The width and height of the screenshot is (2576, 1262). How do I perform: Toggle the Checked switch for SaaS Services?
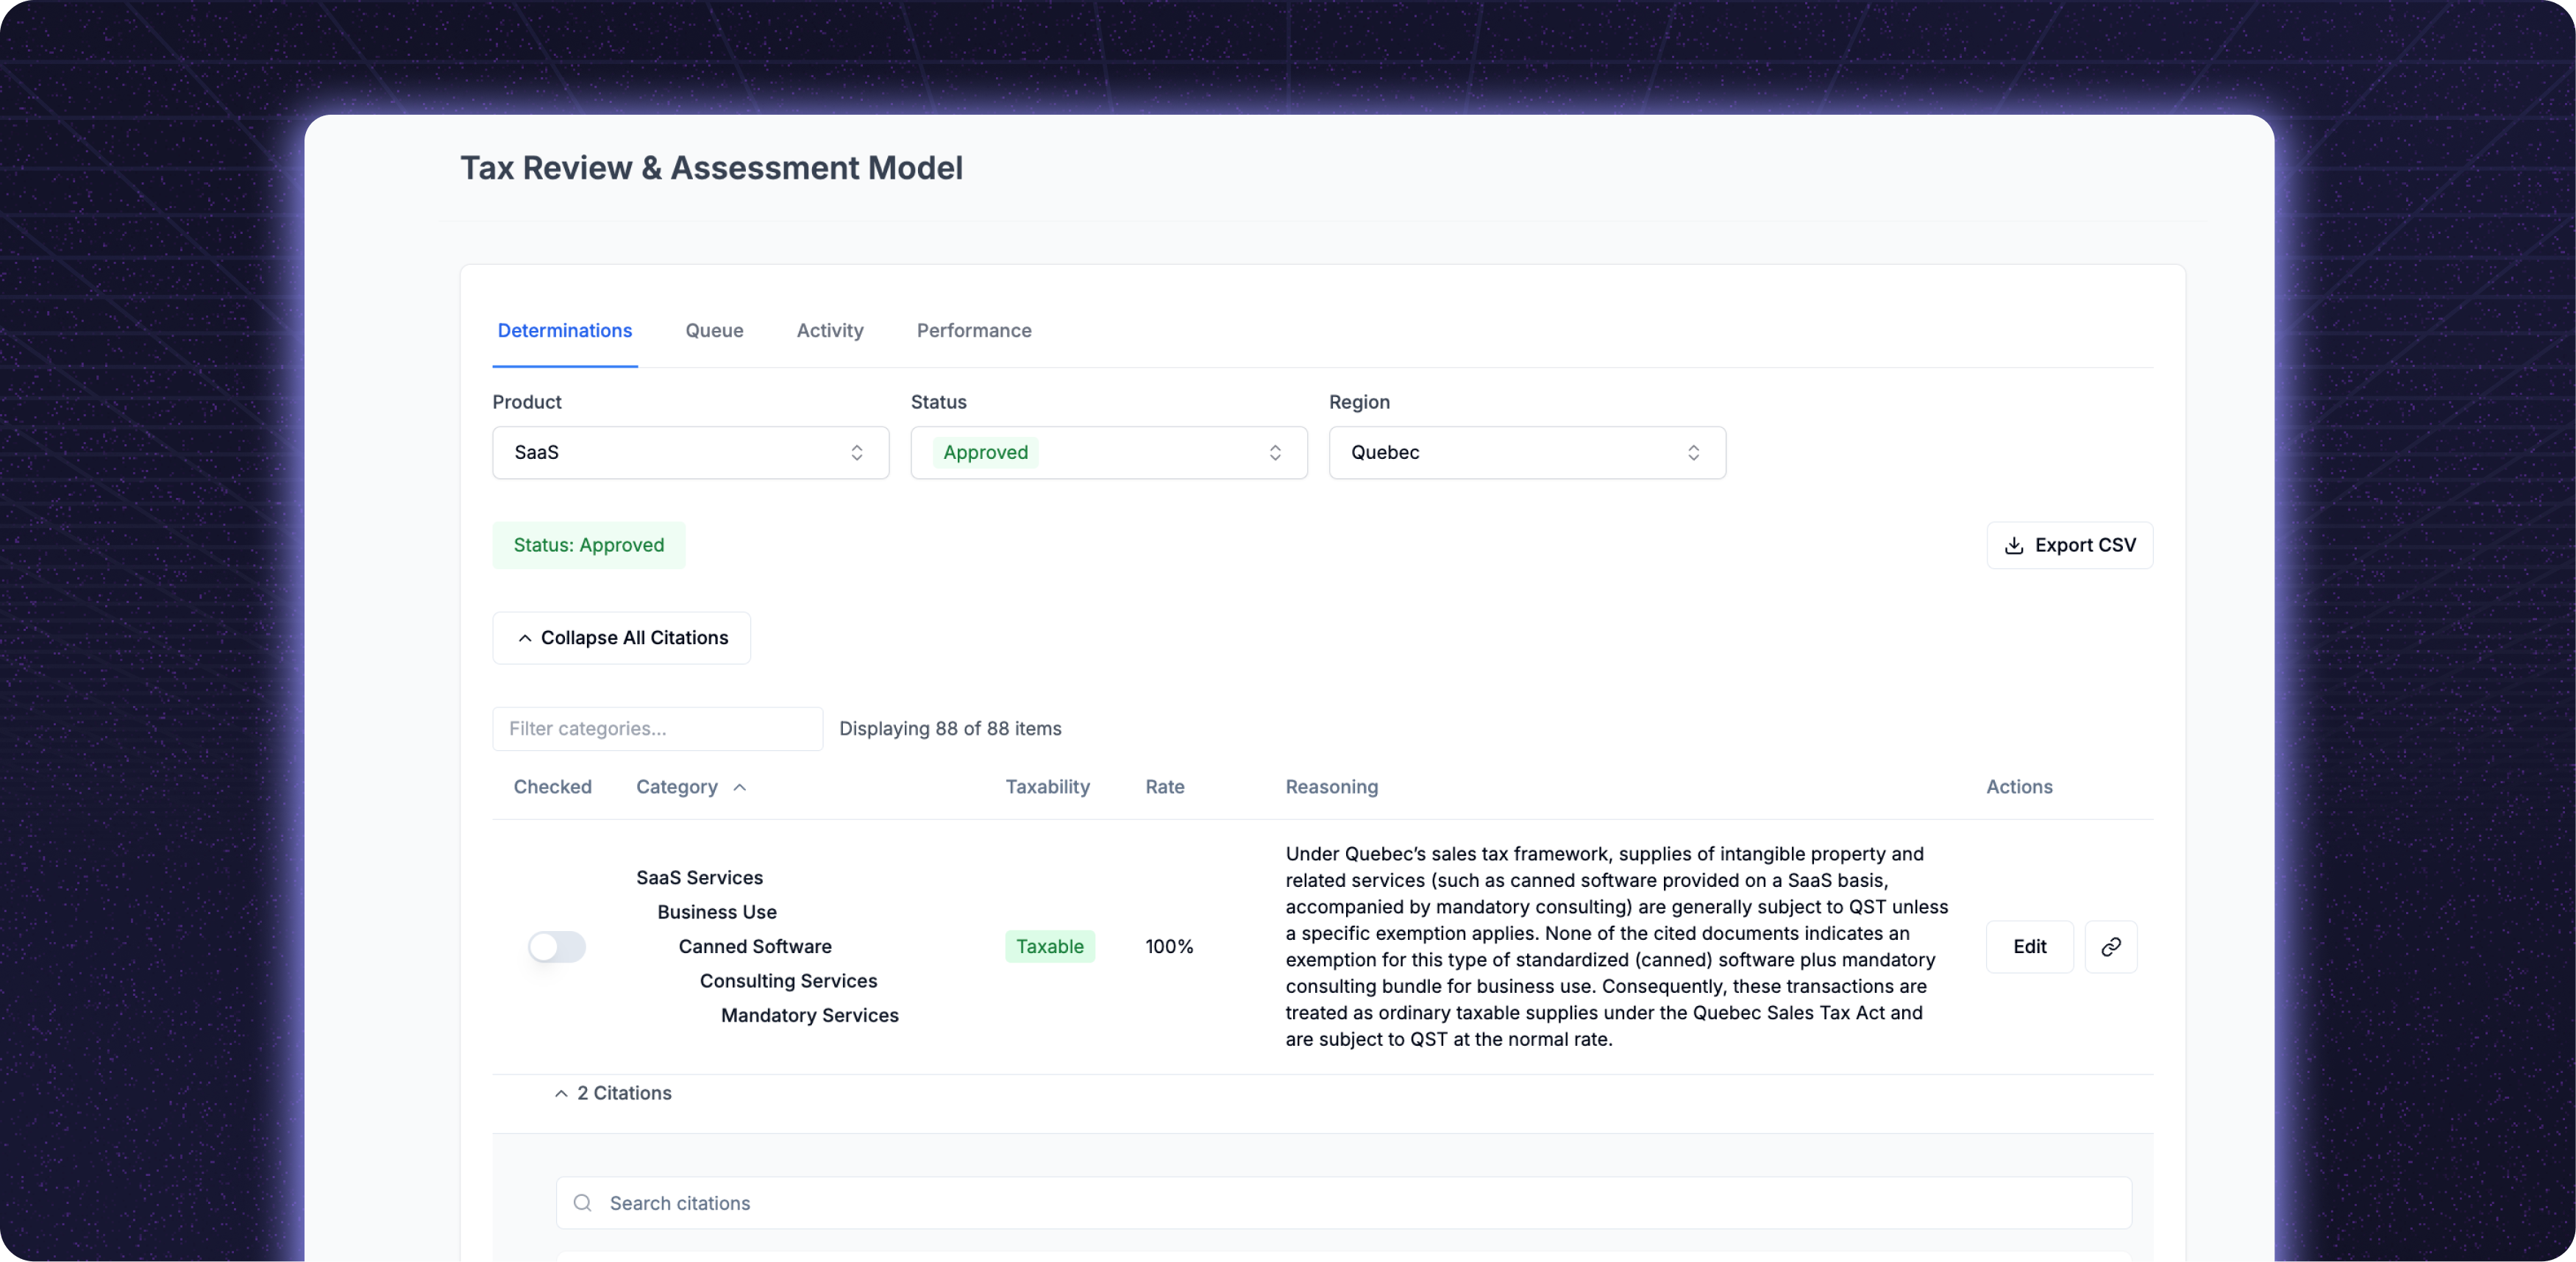click(x=557, y=946)
